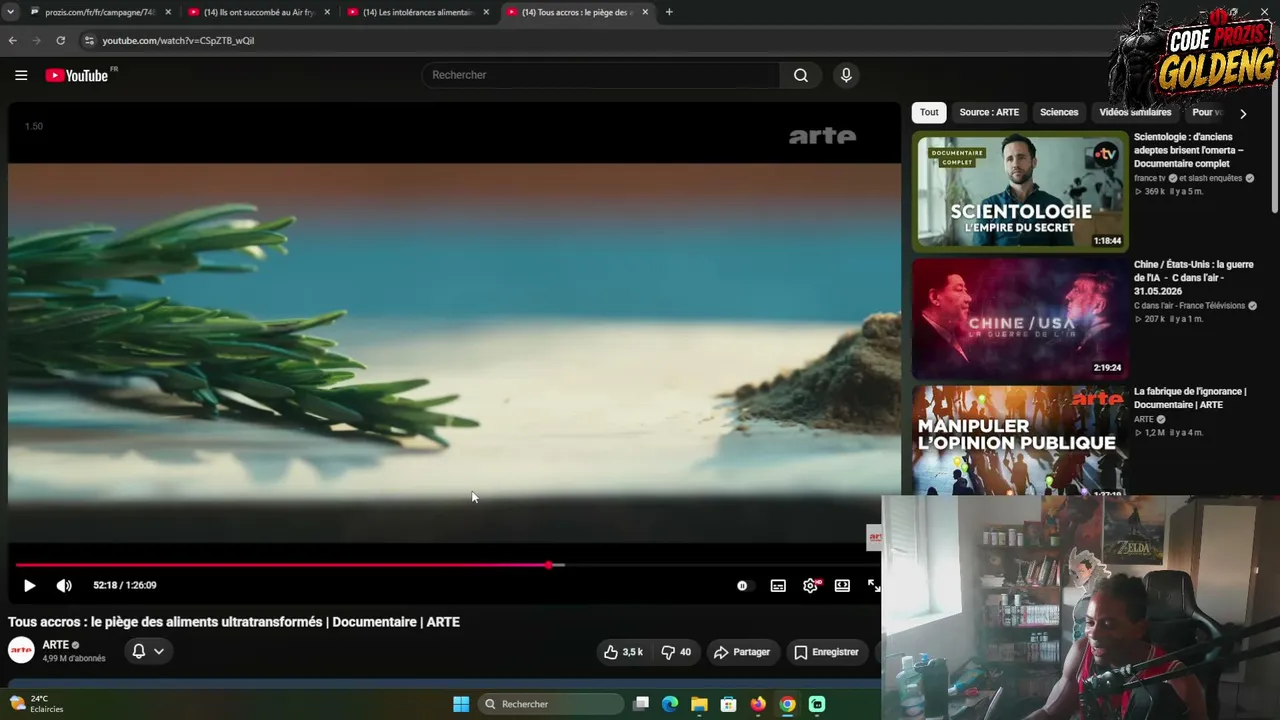Enter fullscreen mode
The width and height of the screenshot is (1280, 720).
(x=873, y=585)
